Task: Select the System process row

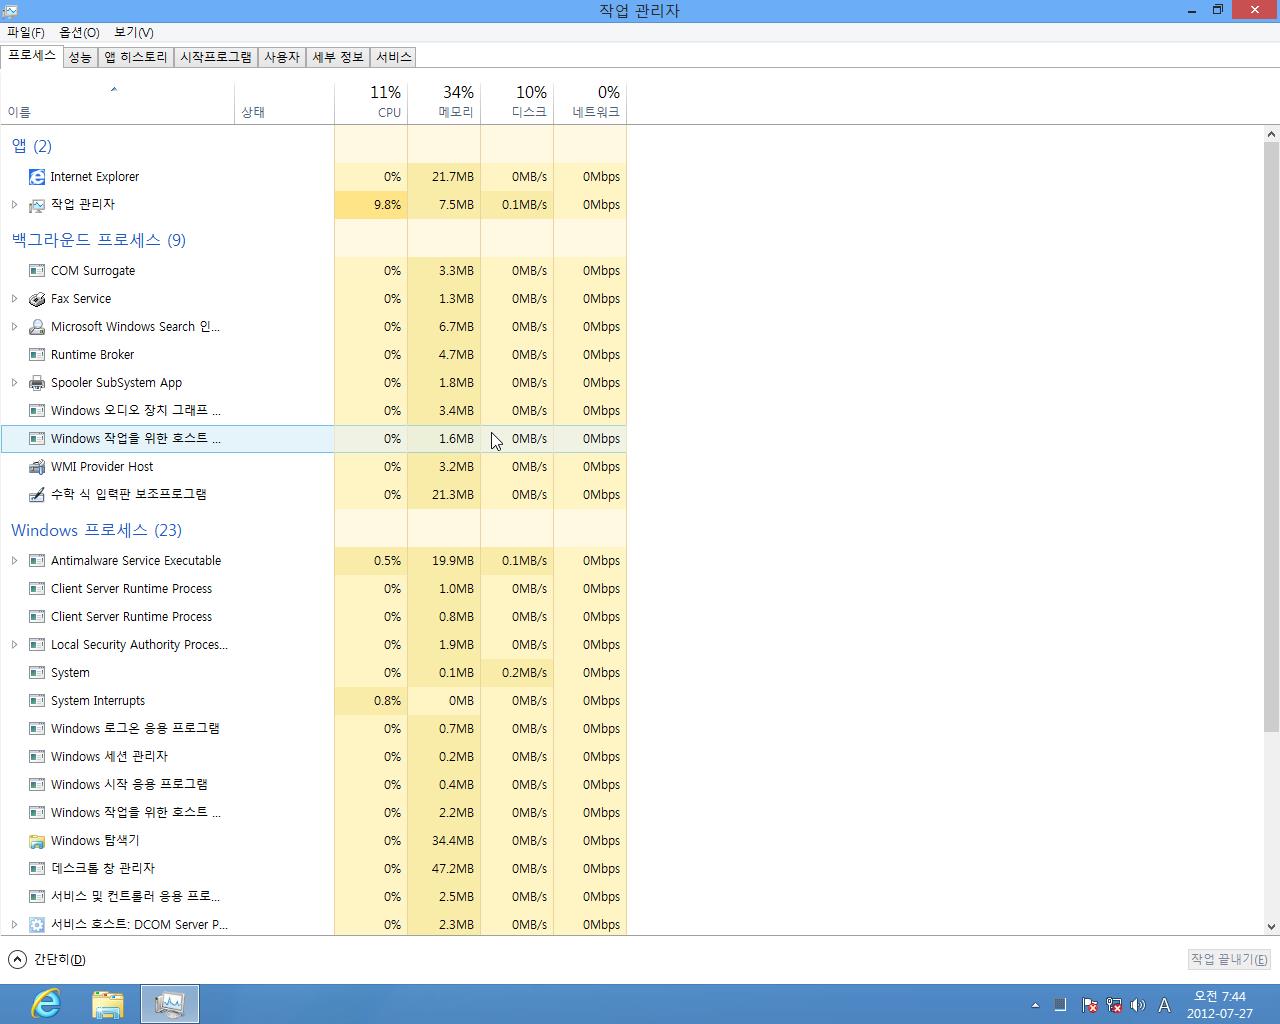Action: pos(314,673)
